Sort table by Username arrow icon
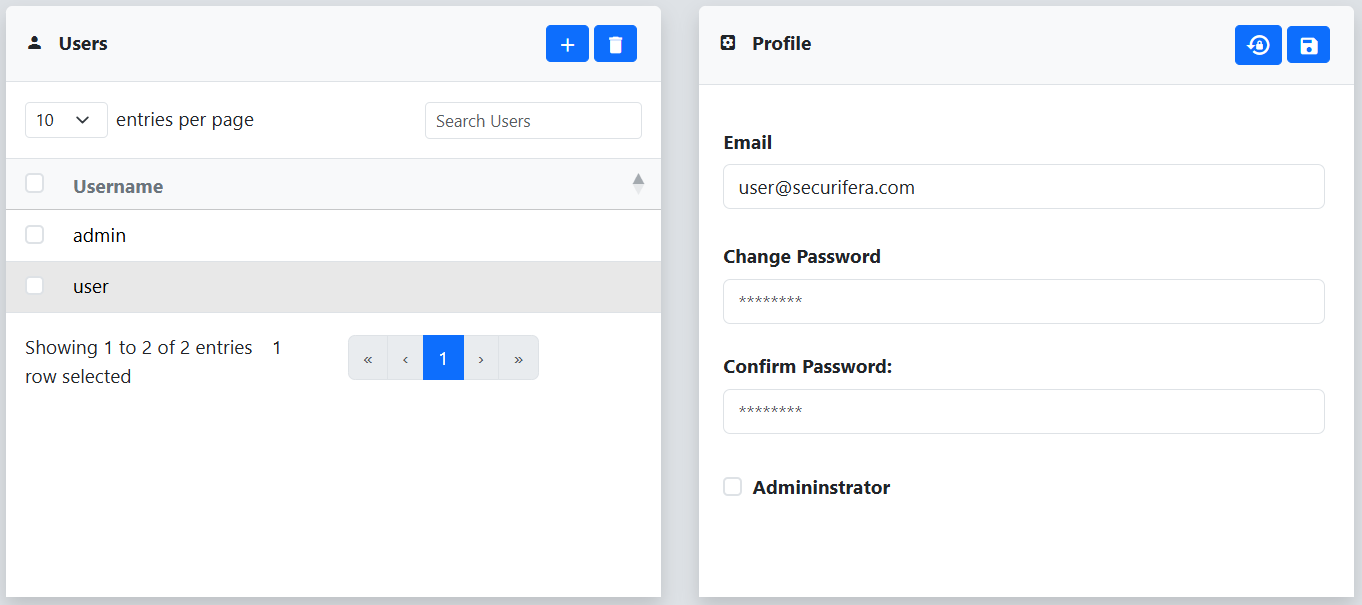The width and height of the screenshot is (1362, 605). click(x=638, y=184)
